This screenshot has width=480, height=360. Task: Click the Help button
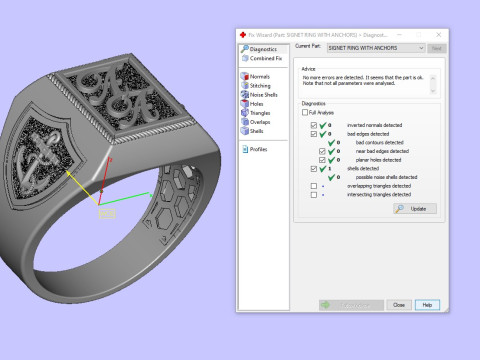pos(427,305)
